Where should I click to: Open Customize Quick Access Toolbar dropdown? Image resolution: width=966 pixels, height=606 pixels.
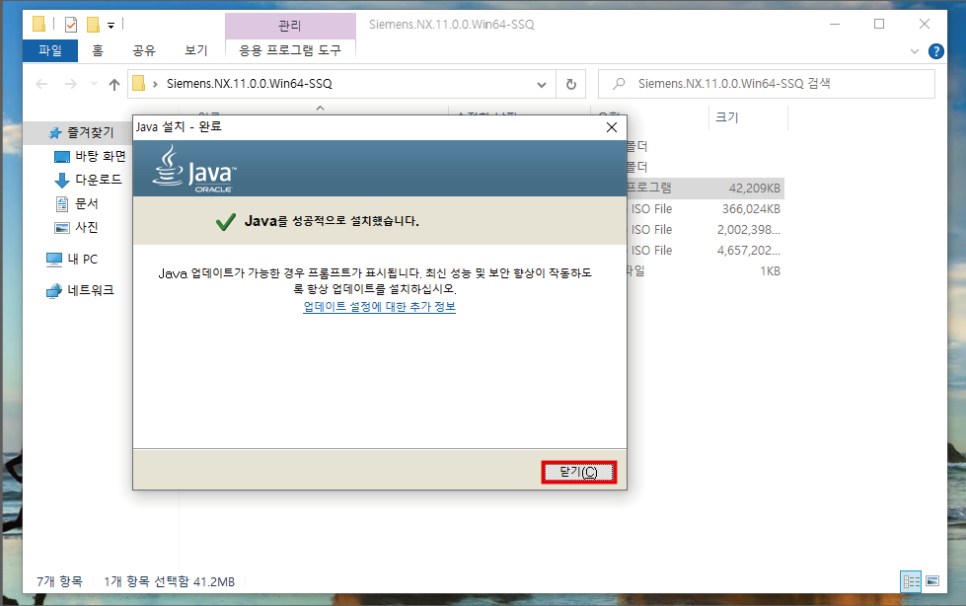(x=111, y=25)
